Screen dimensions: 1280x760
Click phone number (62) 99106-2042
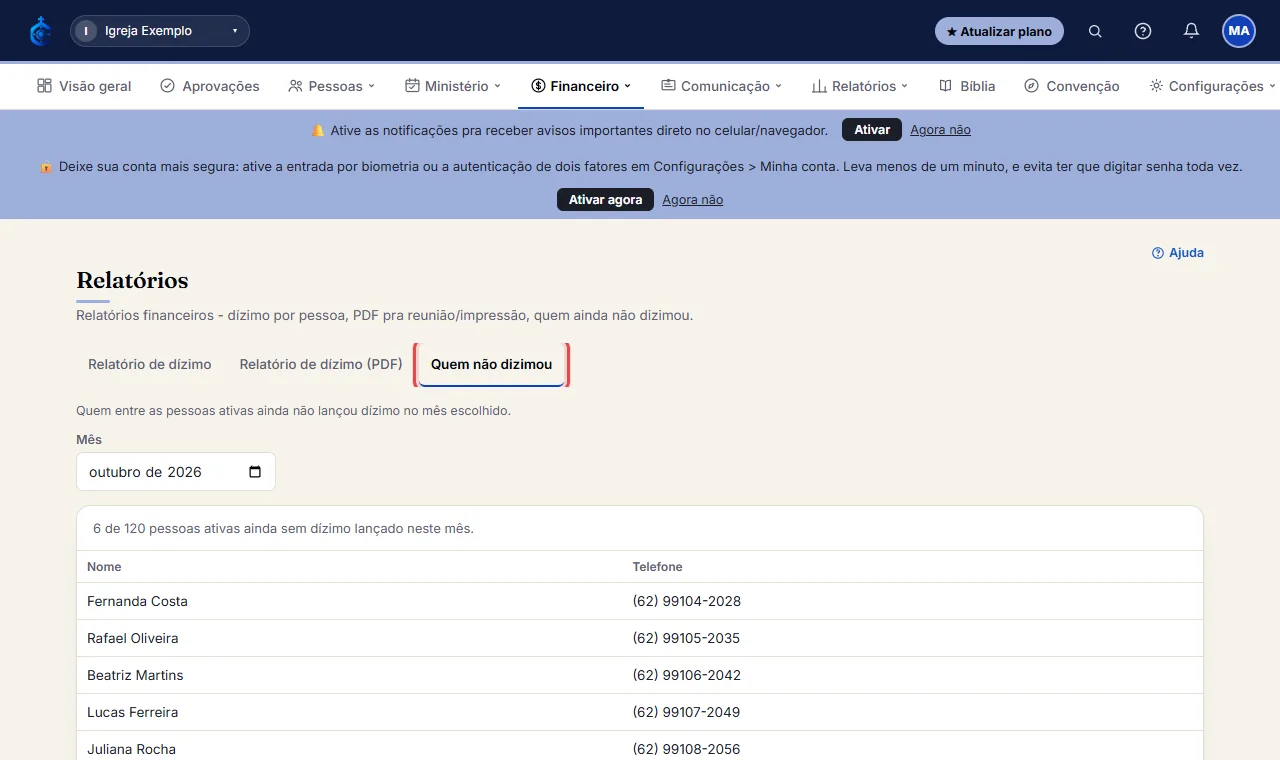(x=687, y=675)
